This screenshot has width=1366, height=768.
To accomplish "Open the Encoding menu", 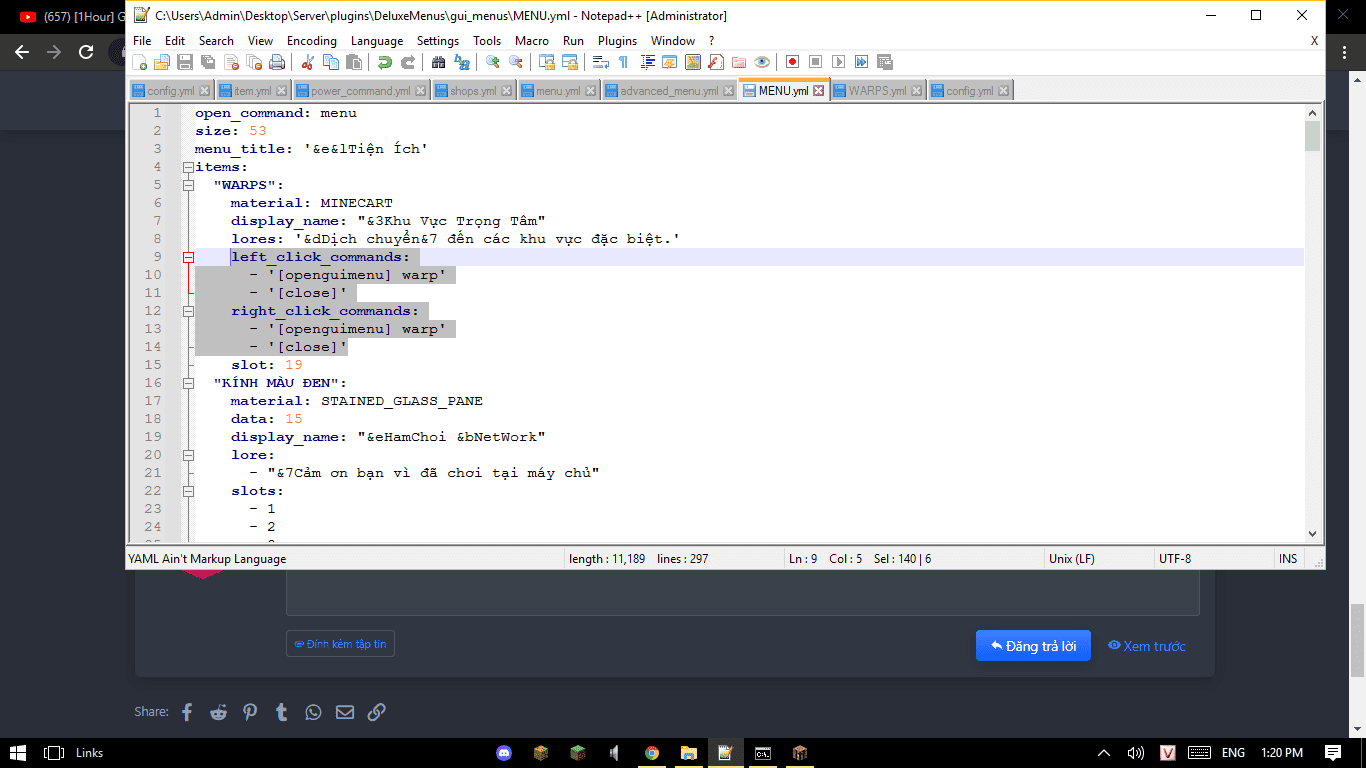I will point(311,41).
